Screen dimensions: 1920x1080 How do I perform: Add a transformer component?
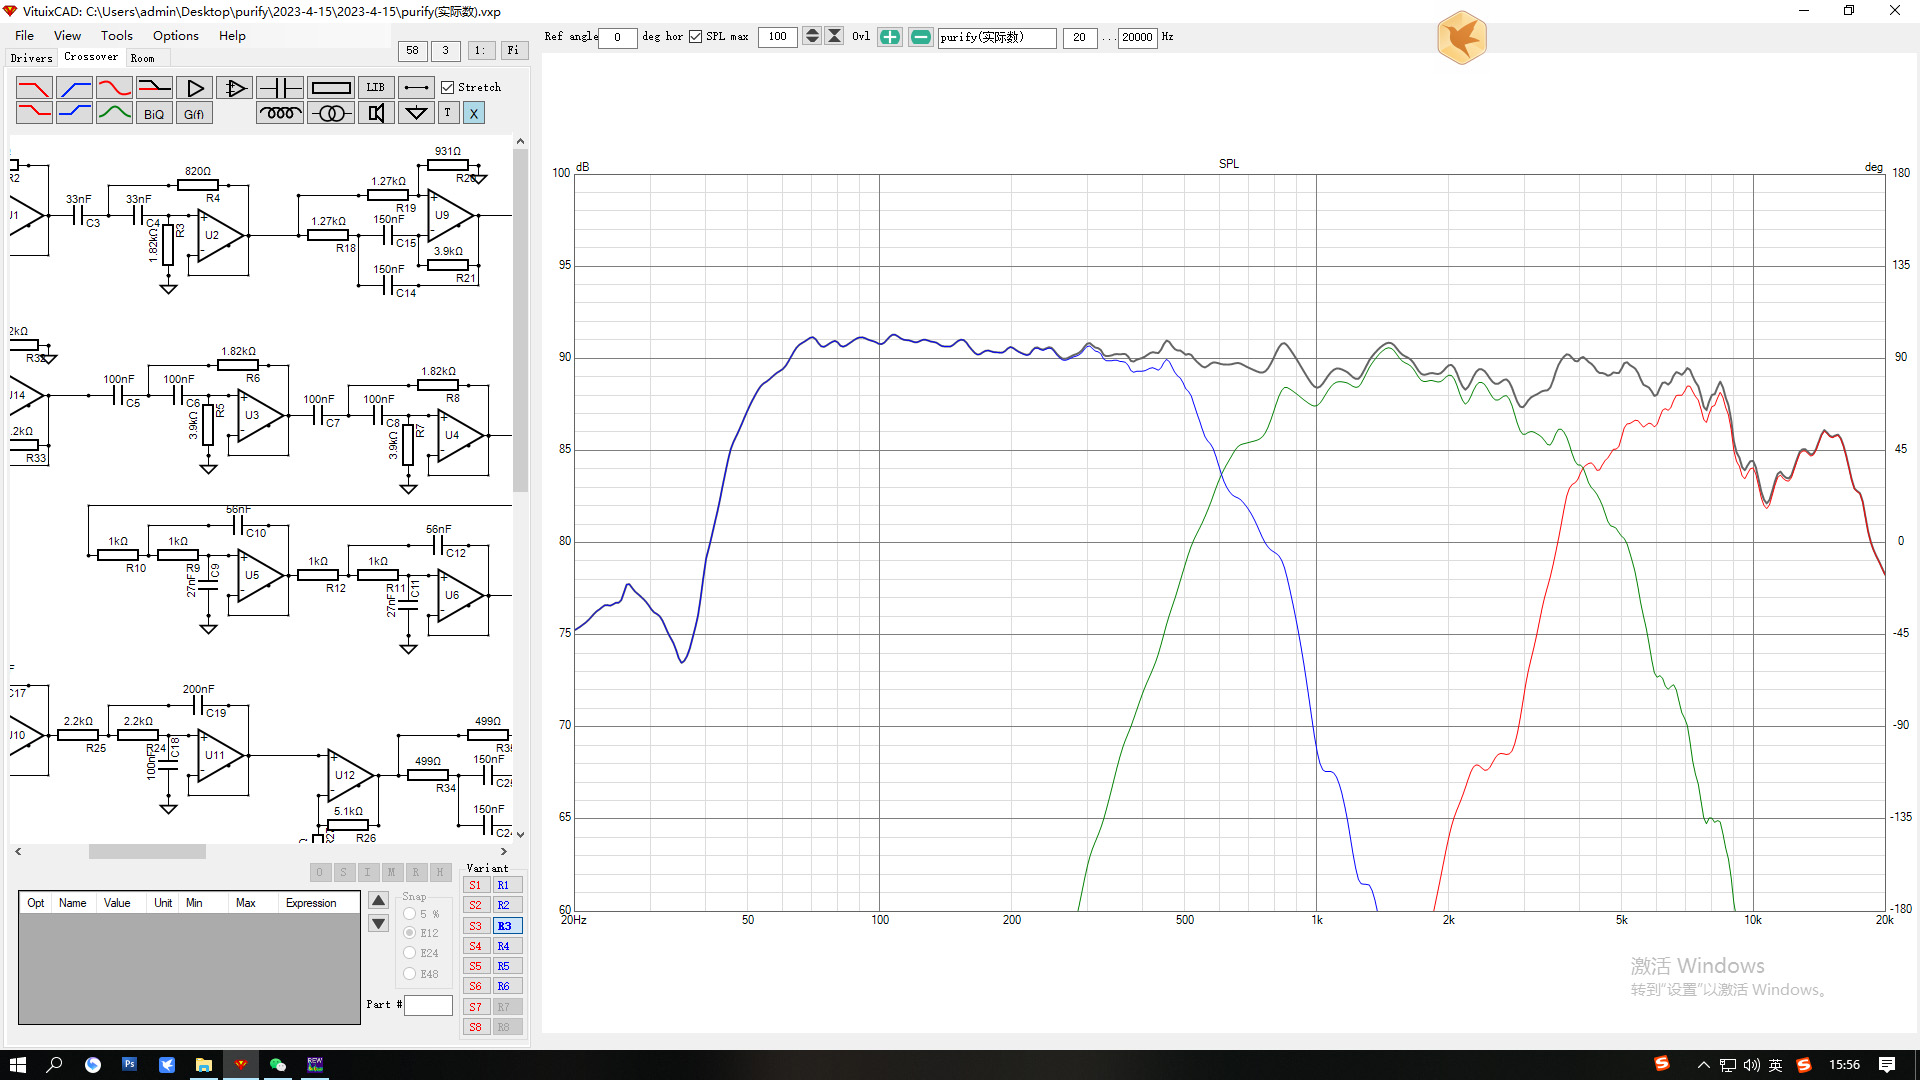[x=331, y=113]
